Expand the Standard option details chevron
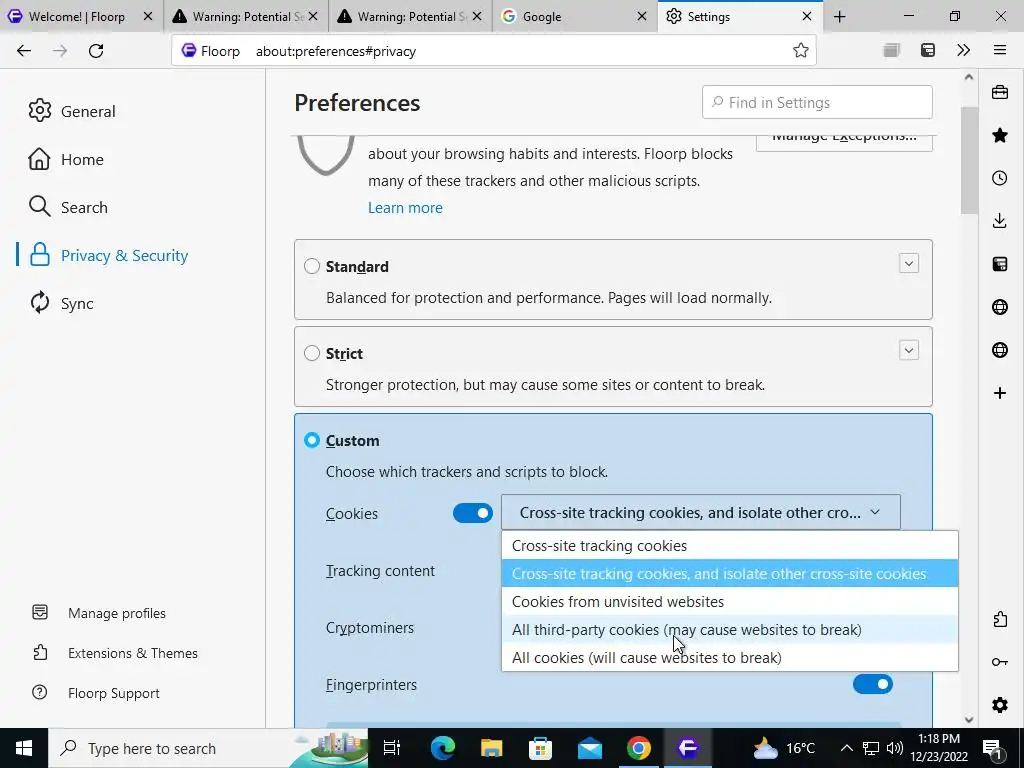 (x=908, y=263)
